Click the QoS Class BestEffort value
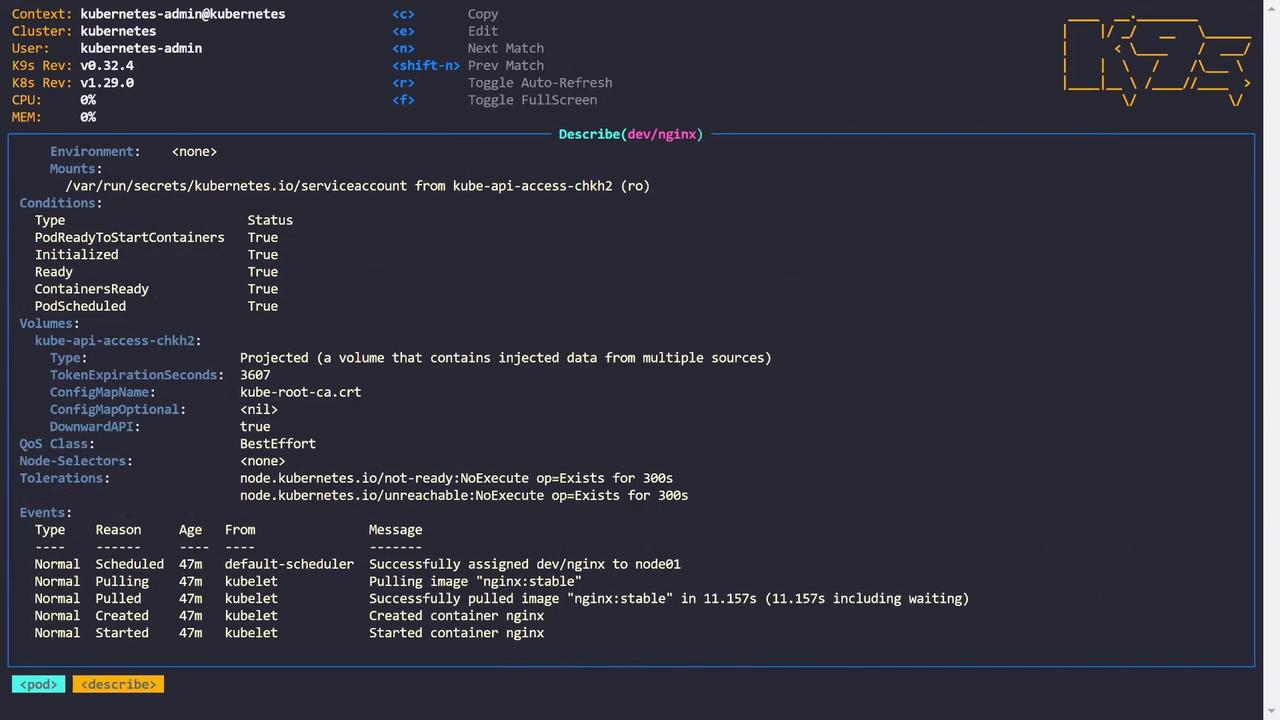This screenshot has height=720, width=1280. pos(277,443)
